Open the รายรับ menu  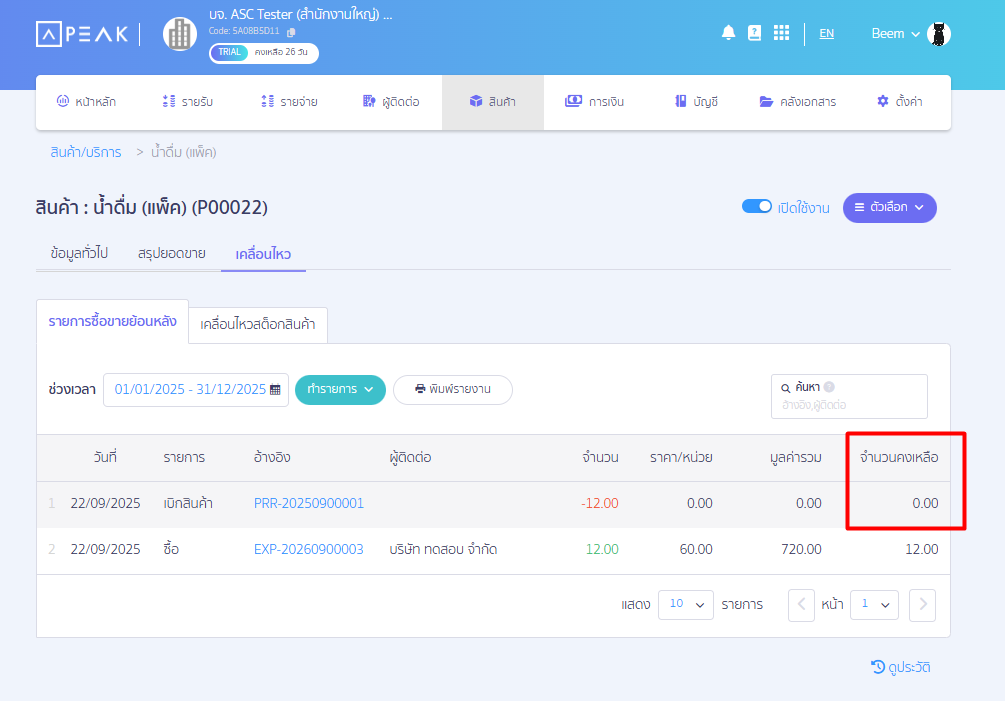point(187,102)
